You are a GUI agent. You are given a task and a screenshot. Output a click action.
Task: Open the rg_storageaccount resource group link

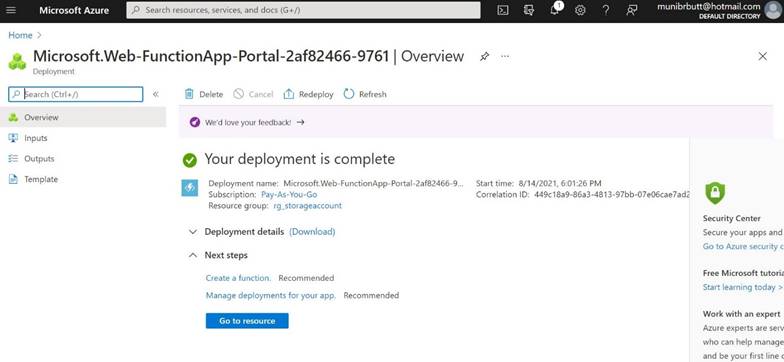pyautogui.click(x=308, y=206)
